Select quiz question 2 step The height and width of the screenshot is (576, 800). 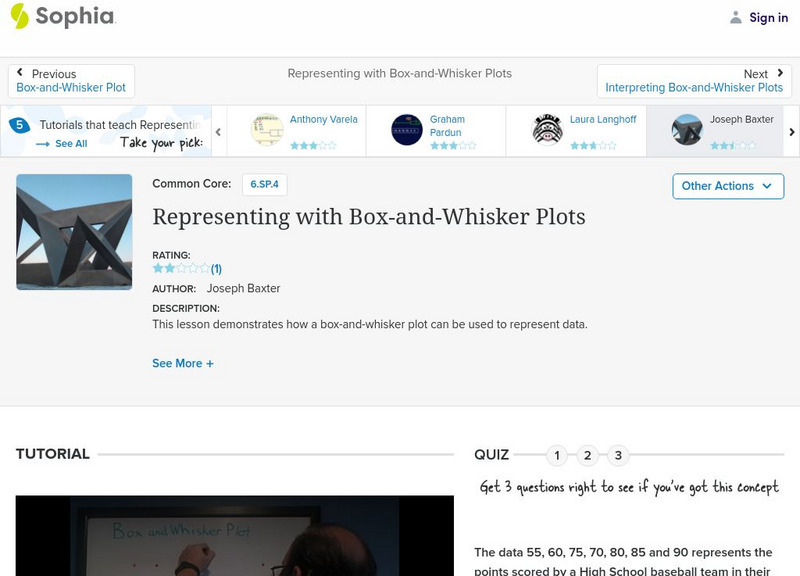[x=588, y=455]
